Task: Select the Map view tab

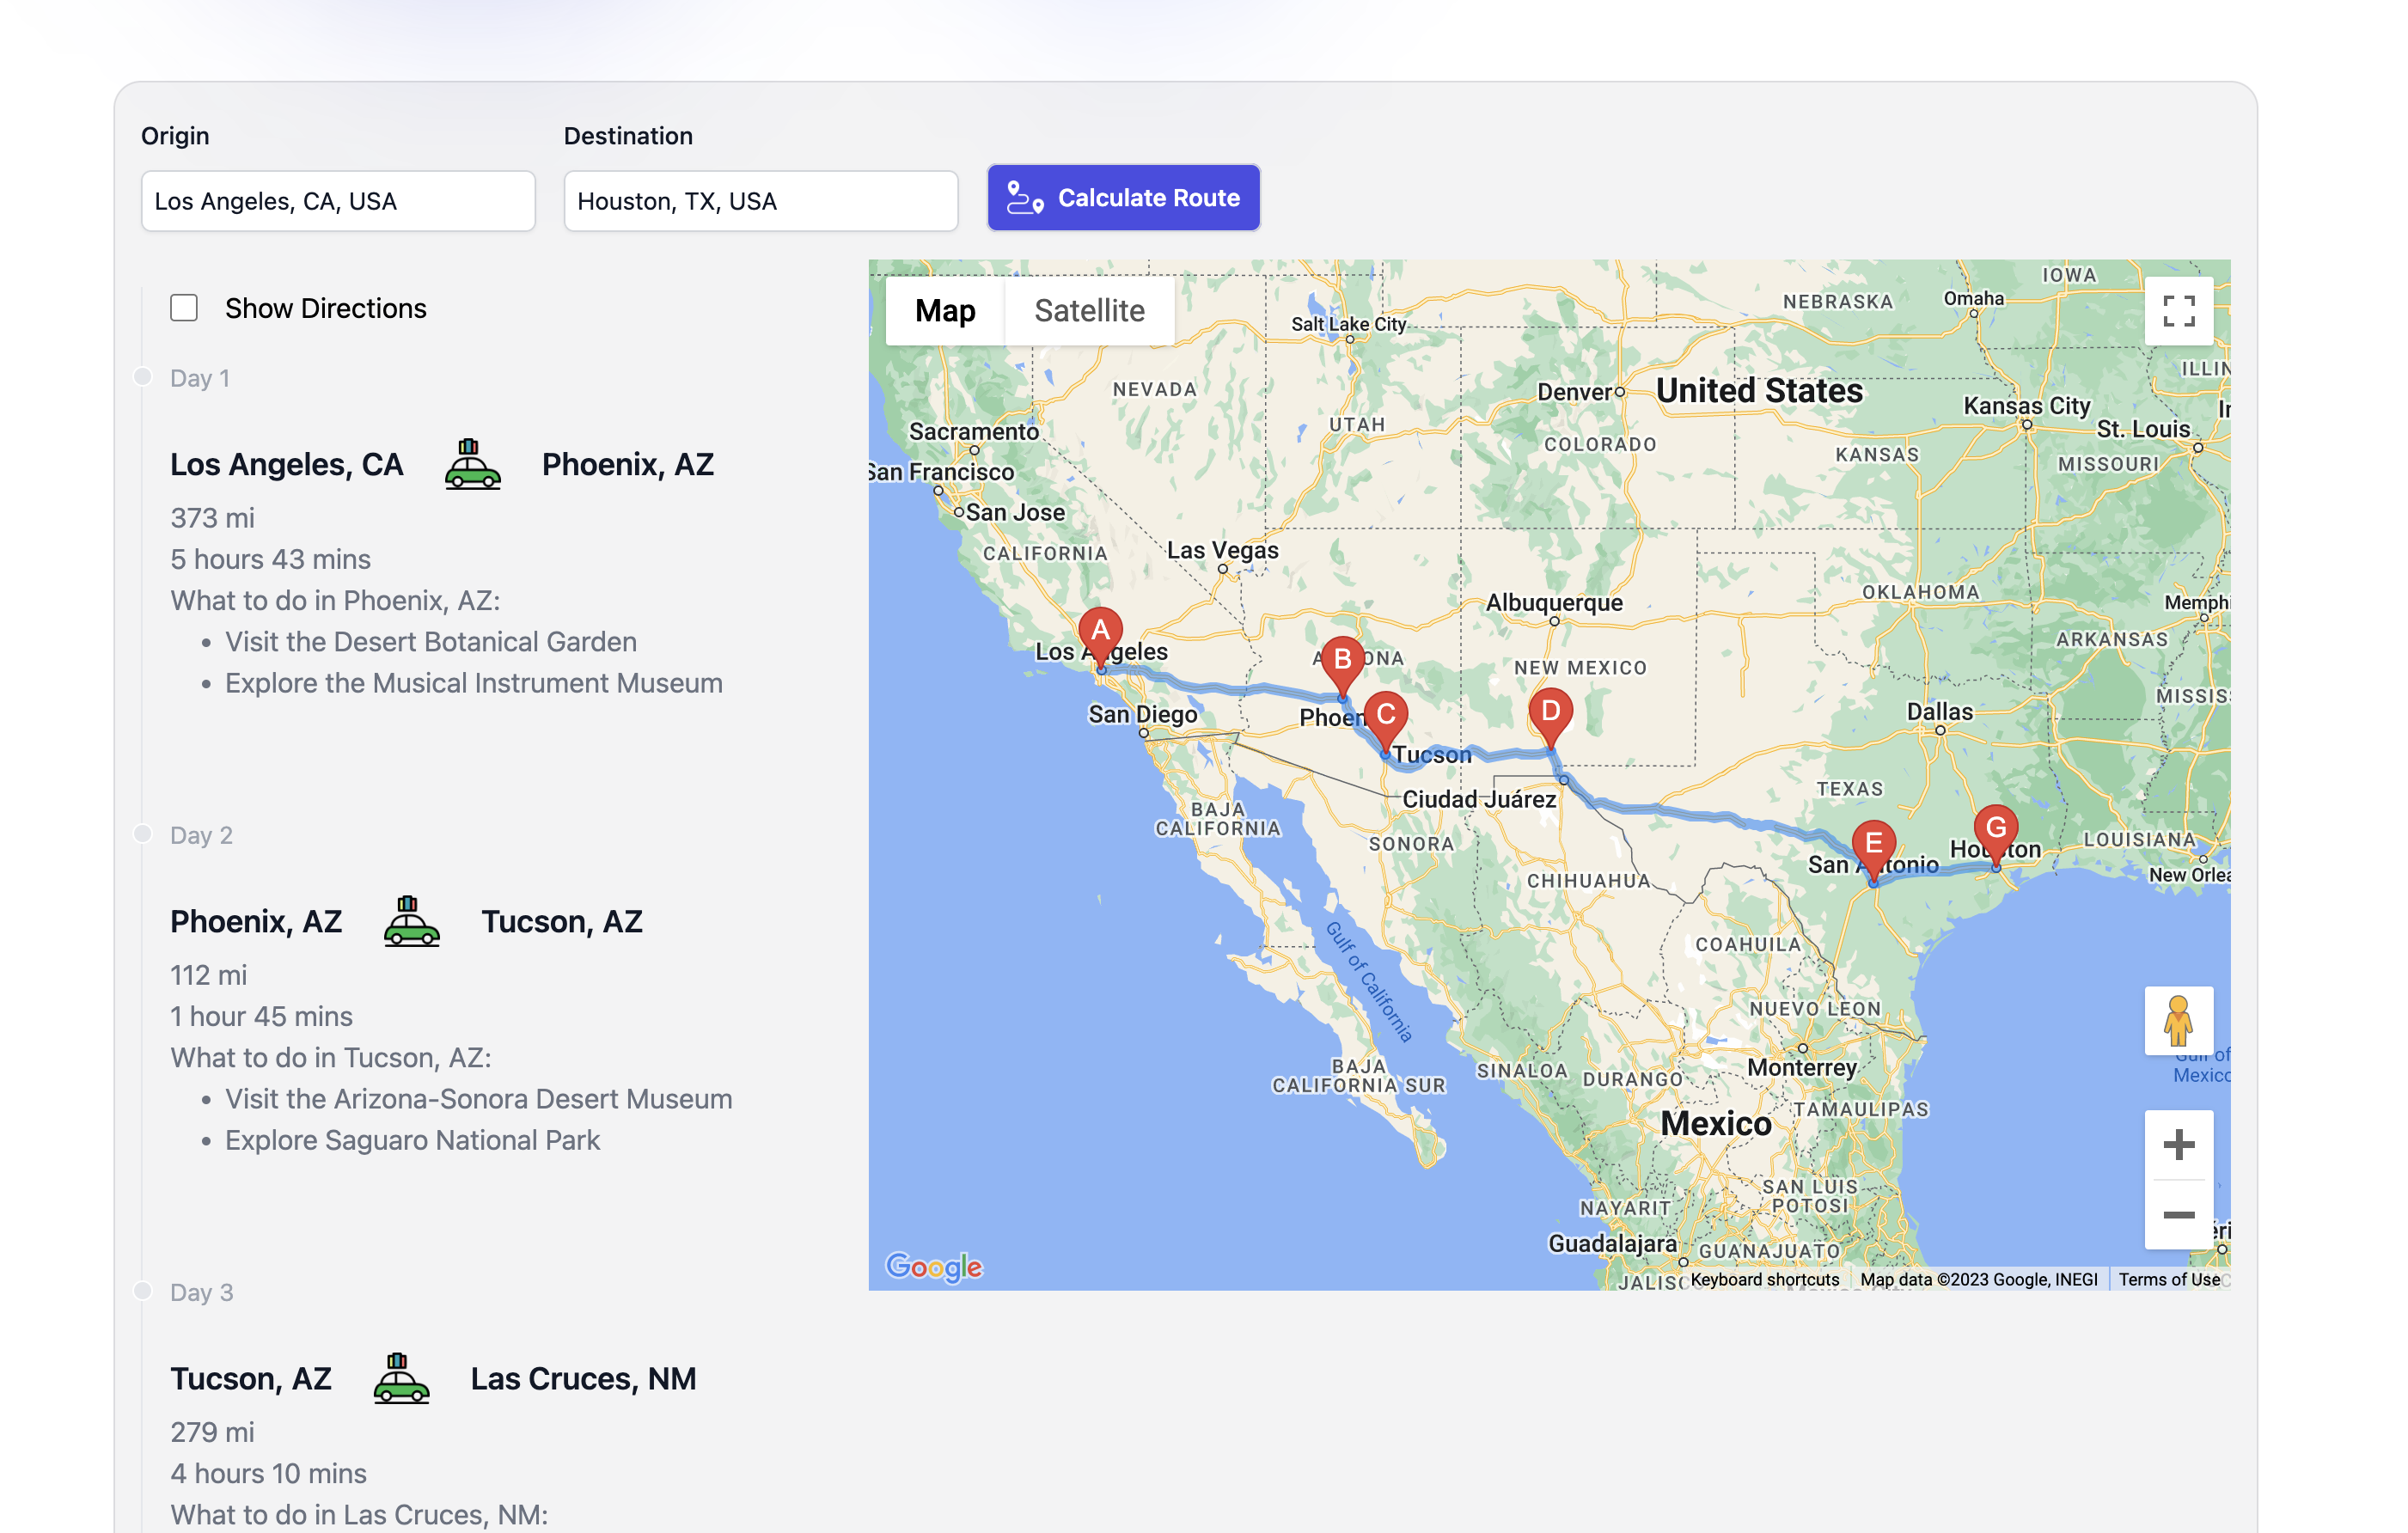Action: pyautogui.click(x=945, y=311)
